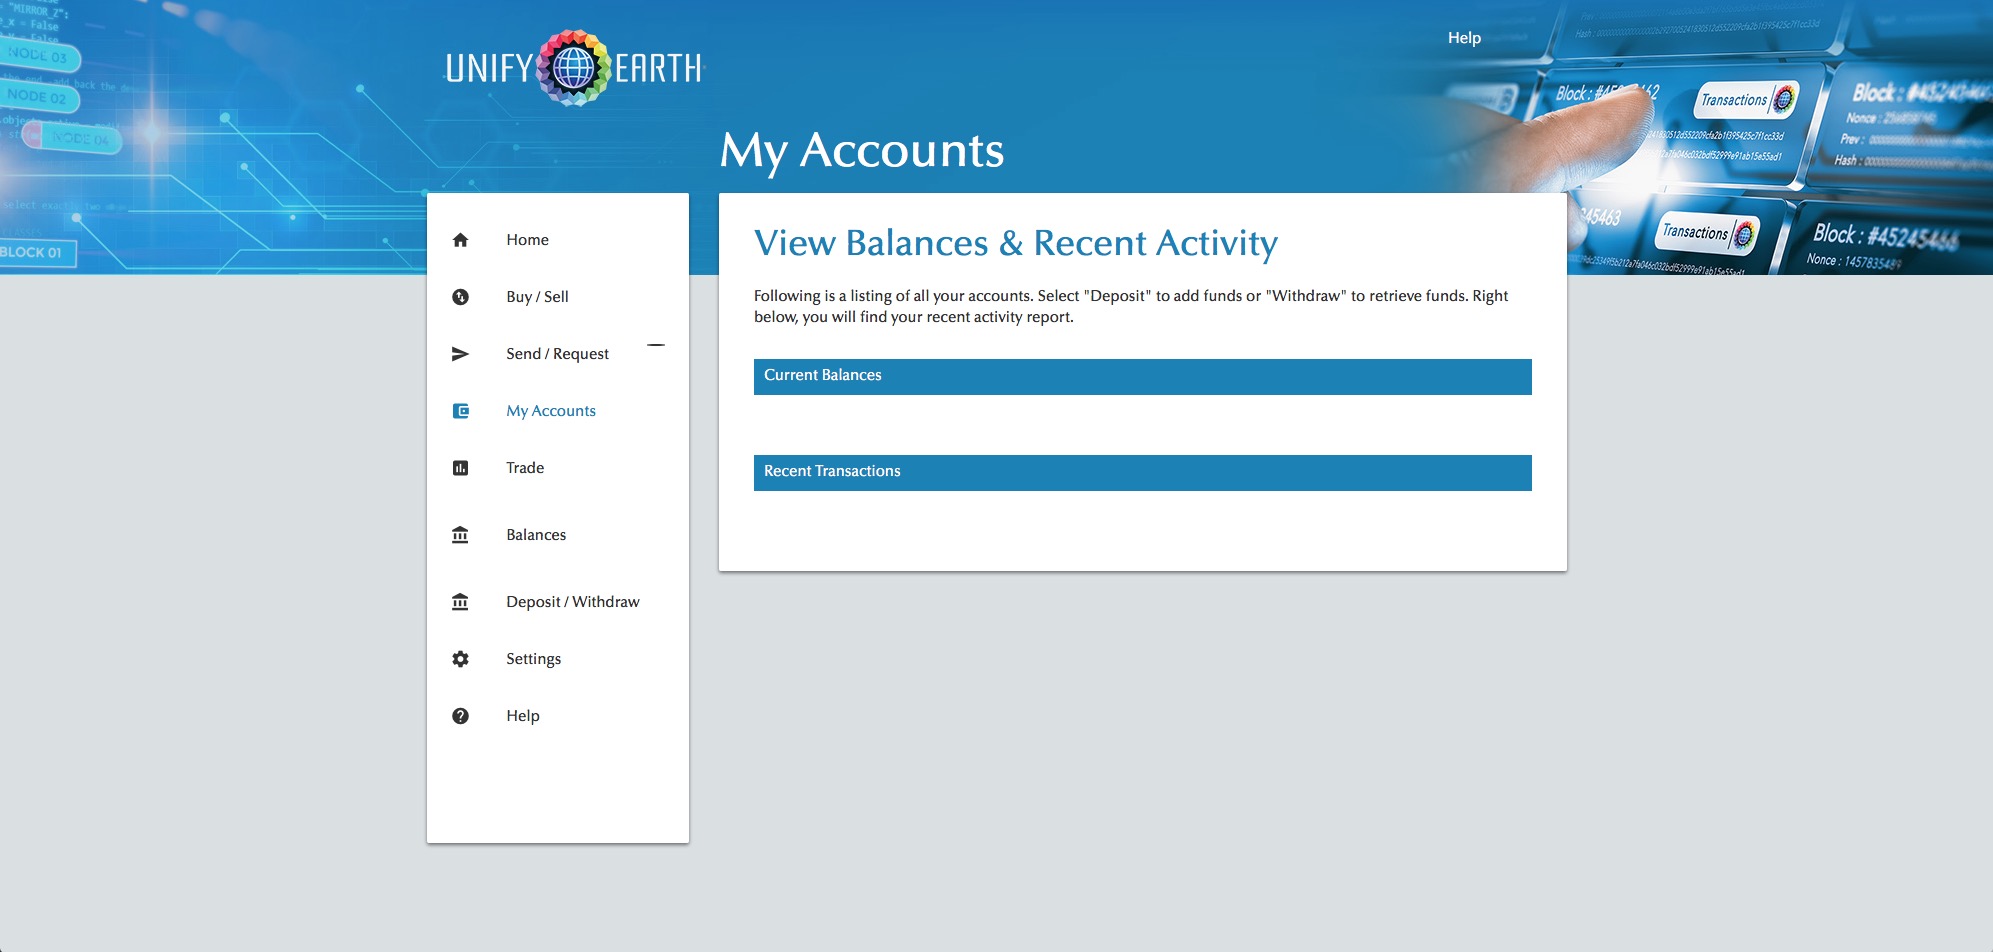
Task: Collapse the Send / Request submenu
Action: [656, 345]
